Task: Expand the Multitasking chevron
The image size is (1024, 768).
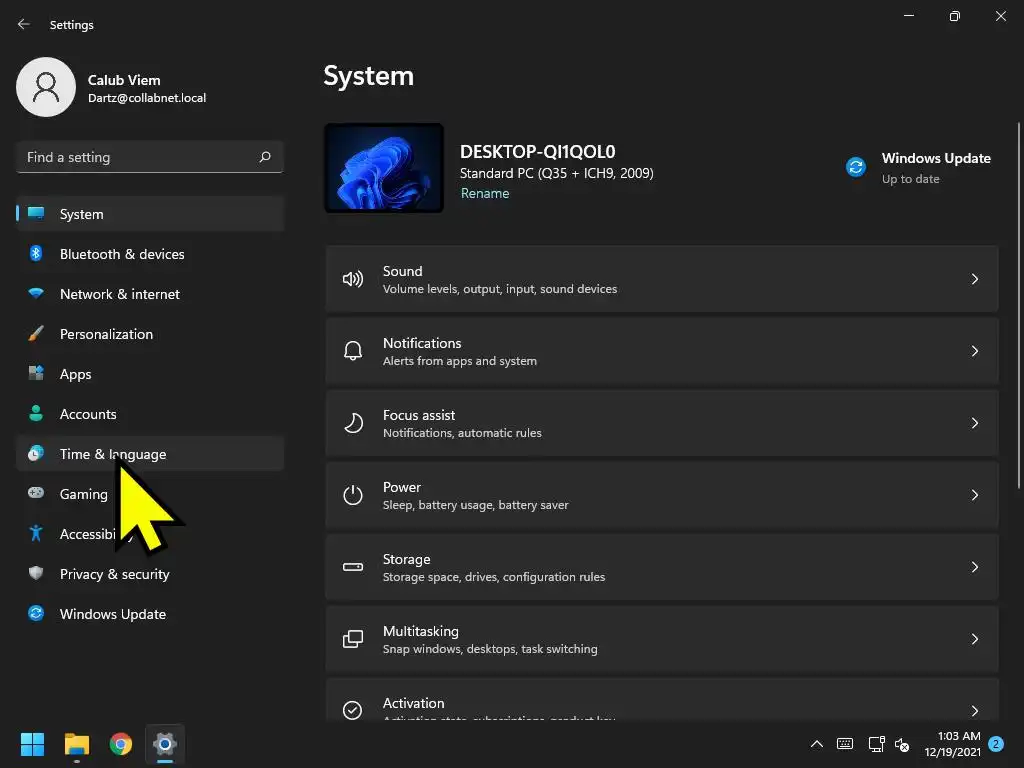Action: pyautogui.click(x=974, y=639)
